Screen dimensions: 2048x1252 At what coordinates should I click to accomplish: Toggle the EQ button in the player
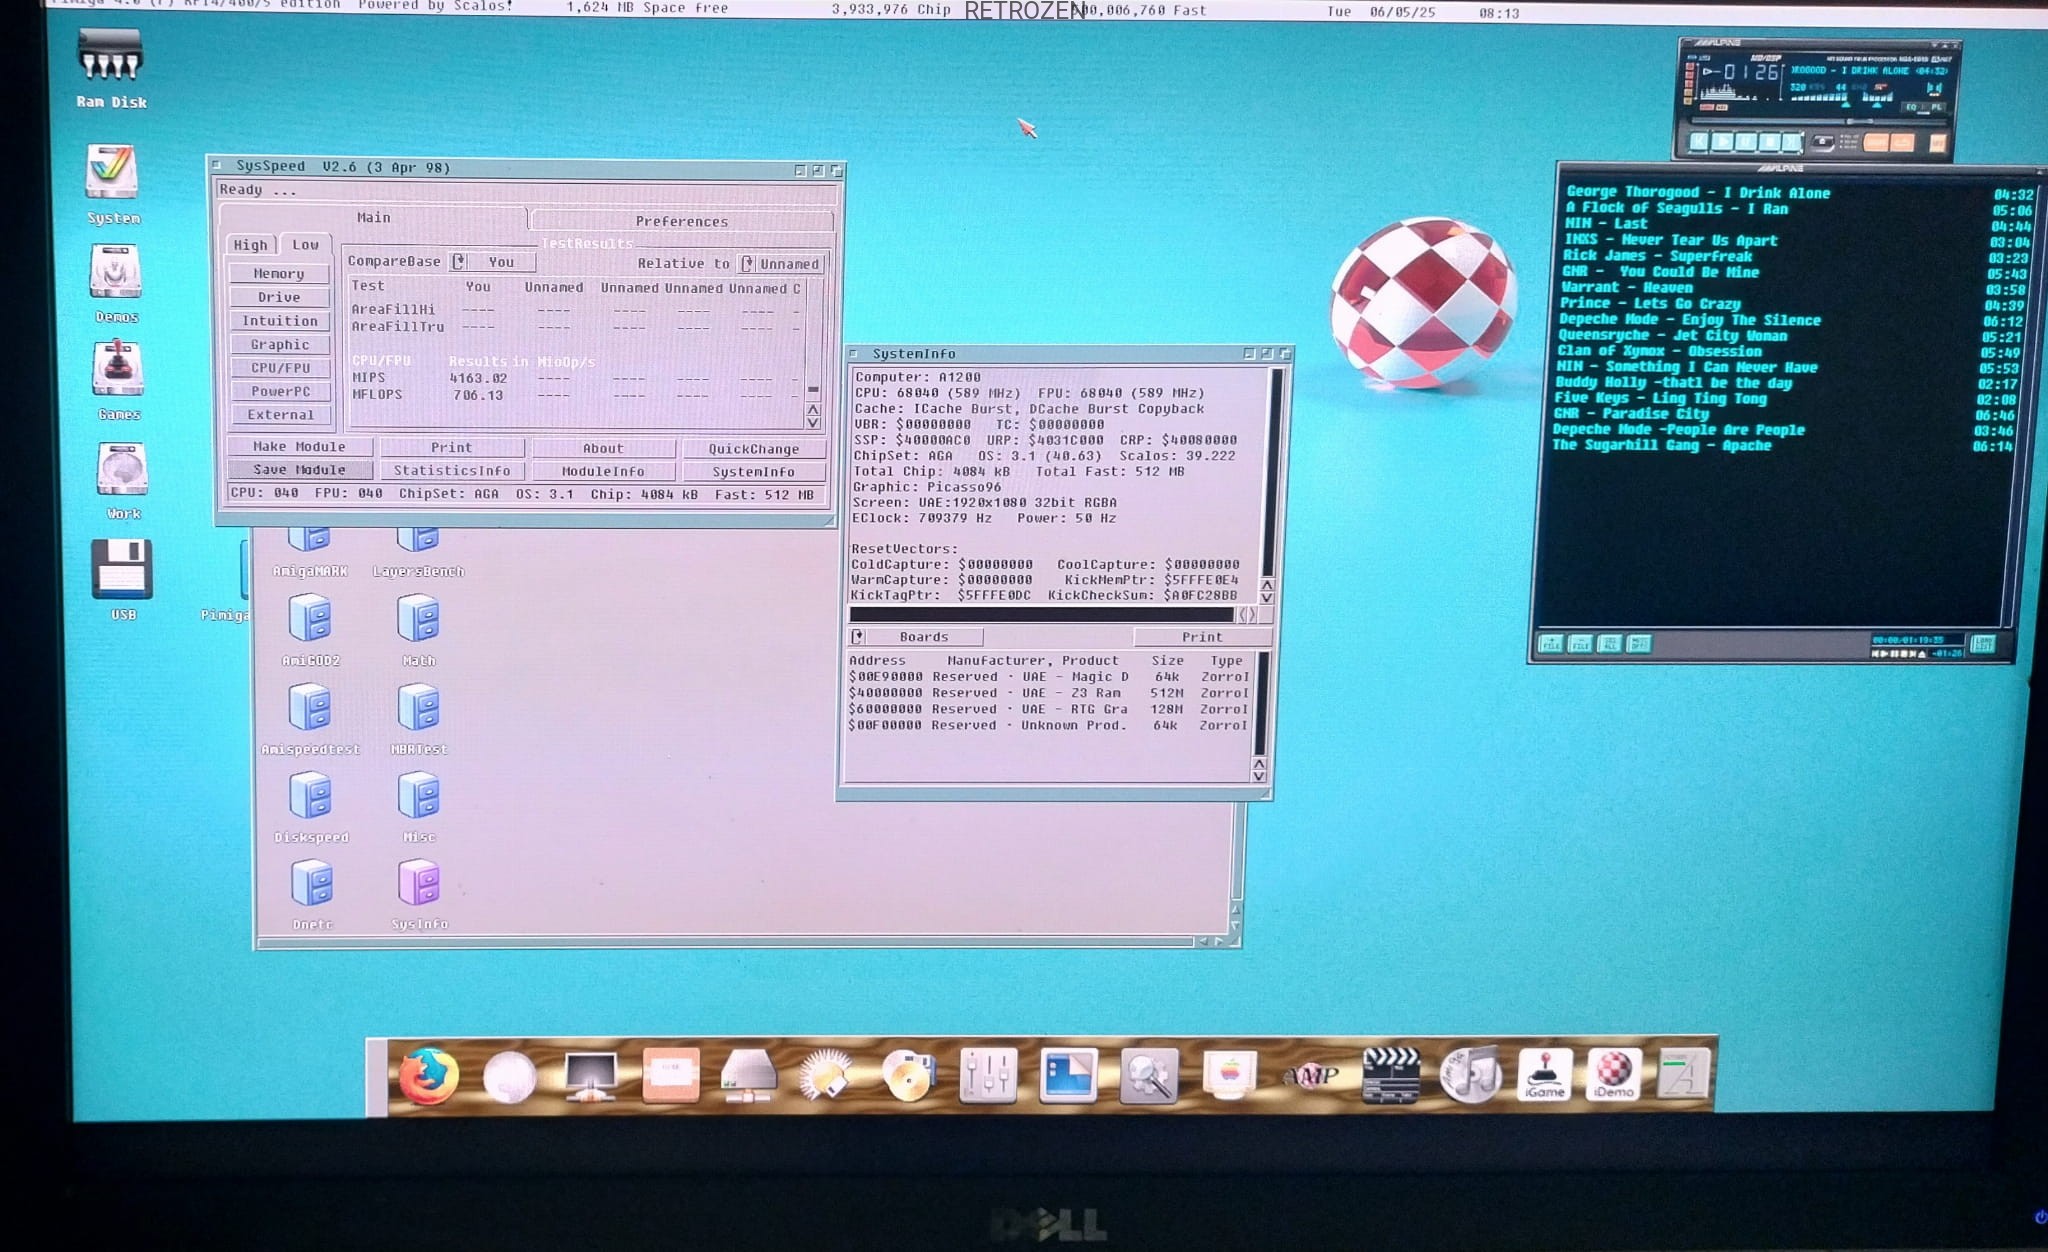point(1911,107)
